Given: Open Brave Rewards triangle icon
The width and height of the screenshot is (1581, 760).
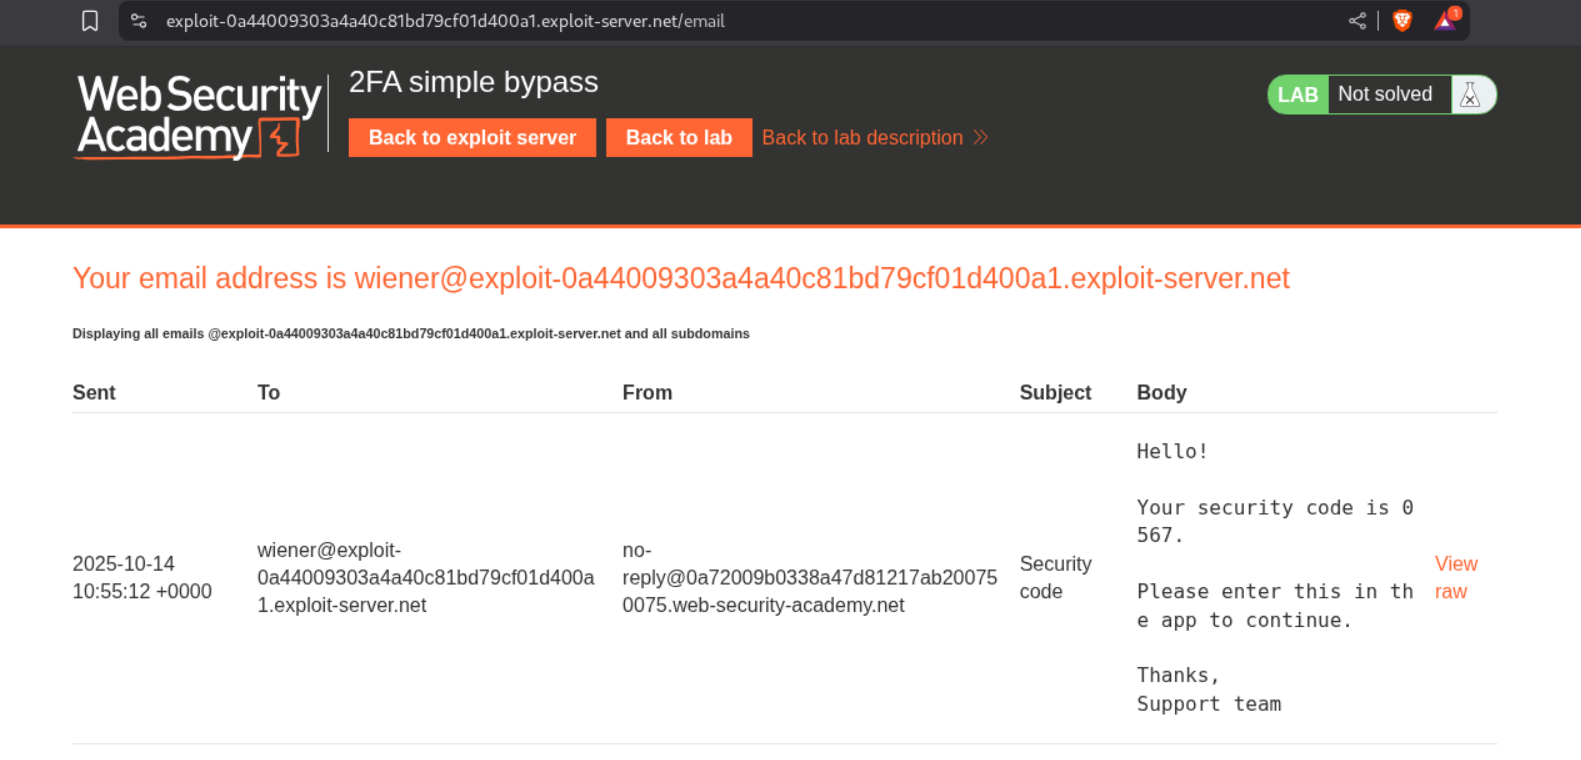Looking at the screenshot, I should point(1446,20).
